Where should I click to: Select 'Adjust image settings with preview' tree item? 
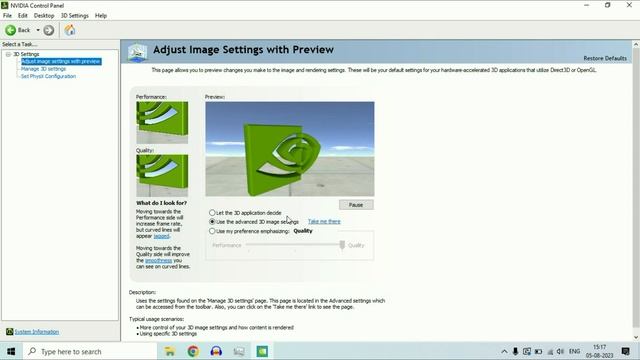tap(61, 61)
